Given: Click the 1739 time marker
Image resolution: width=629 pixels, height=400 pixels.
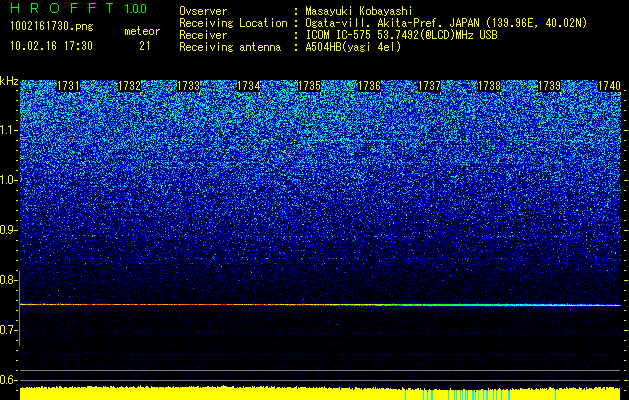Looking at the screenshot, I should (549, 86).
